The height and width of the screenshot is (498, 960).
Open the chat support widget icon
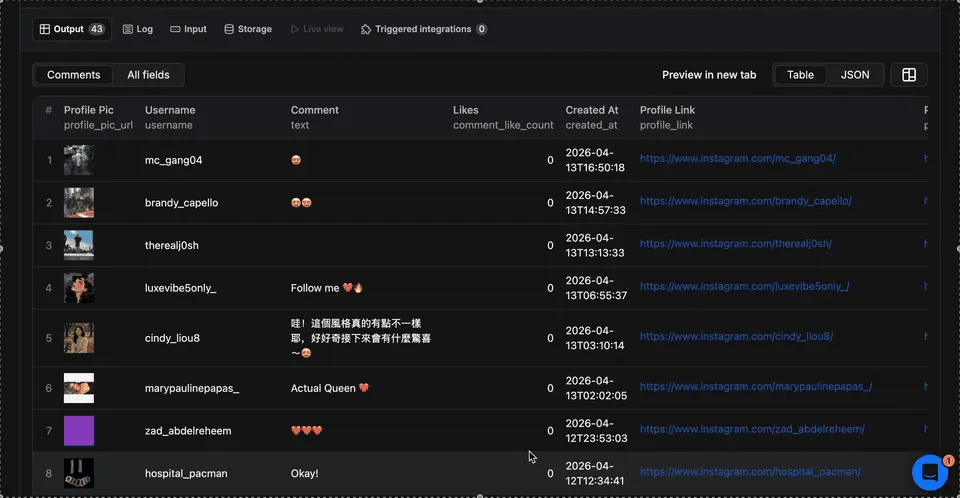[929, 472]
